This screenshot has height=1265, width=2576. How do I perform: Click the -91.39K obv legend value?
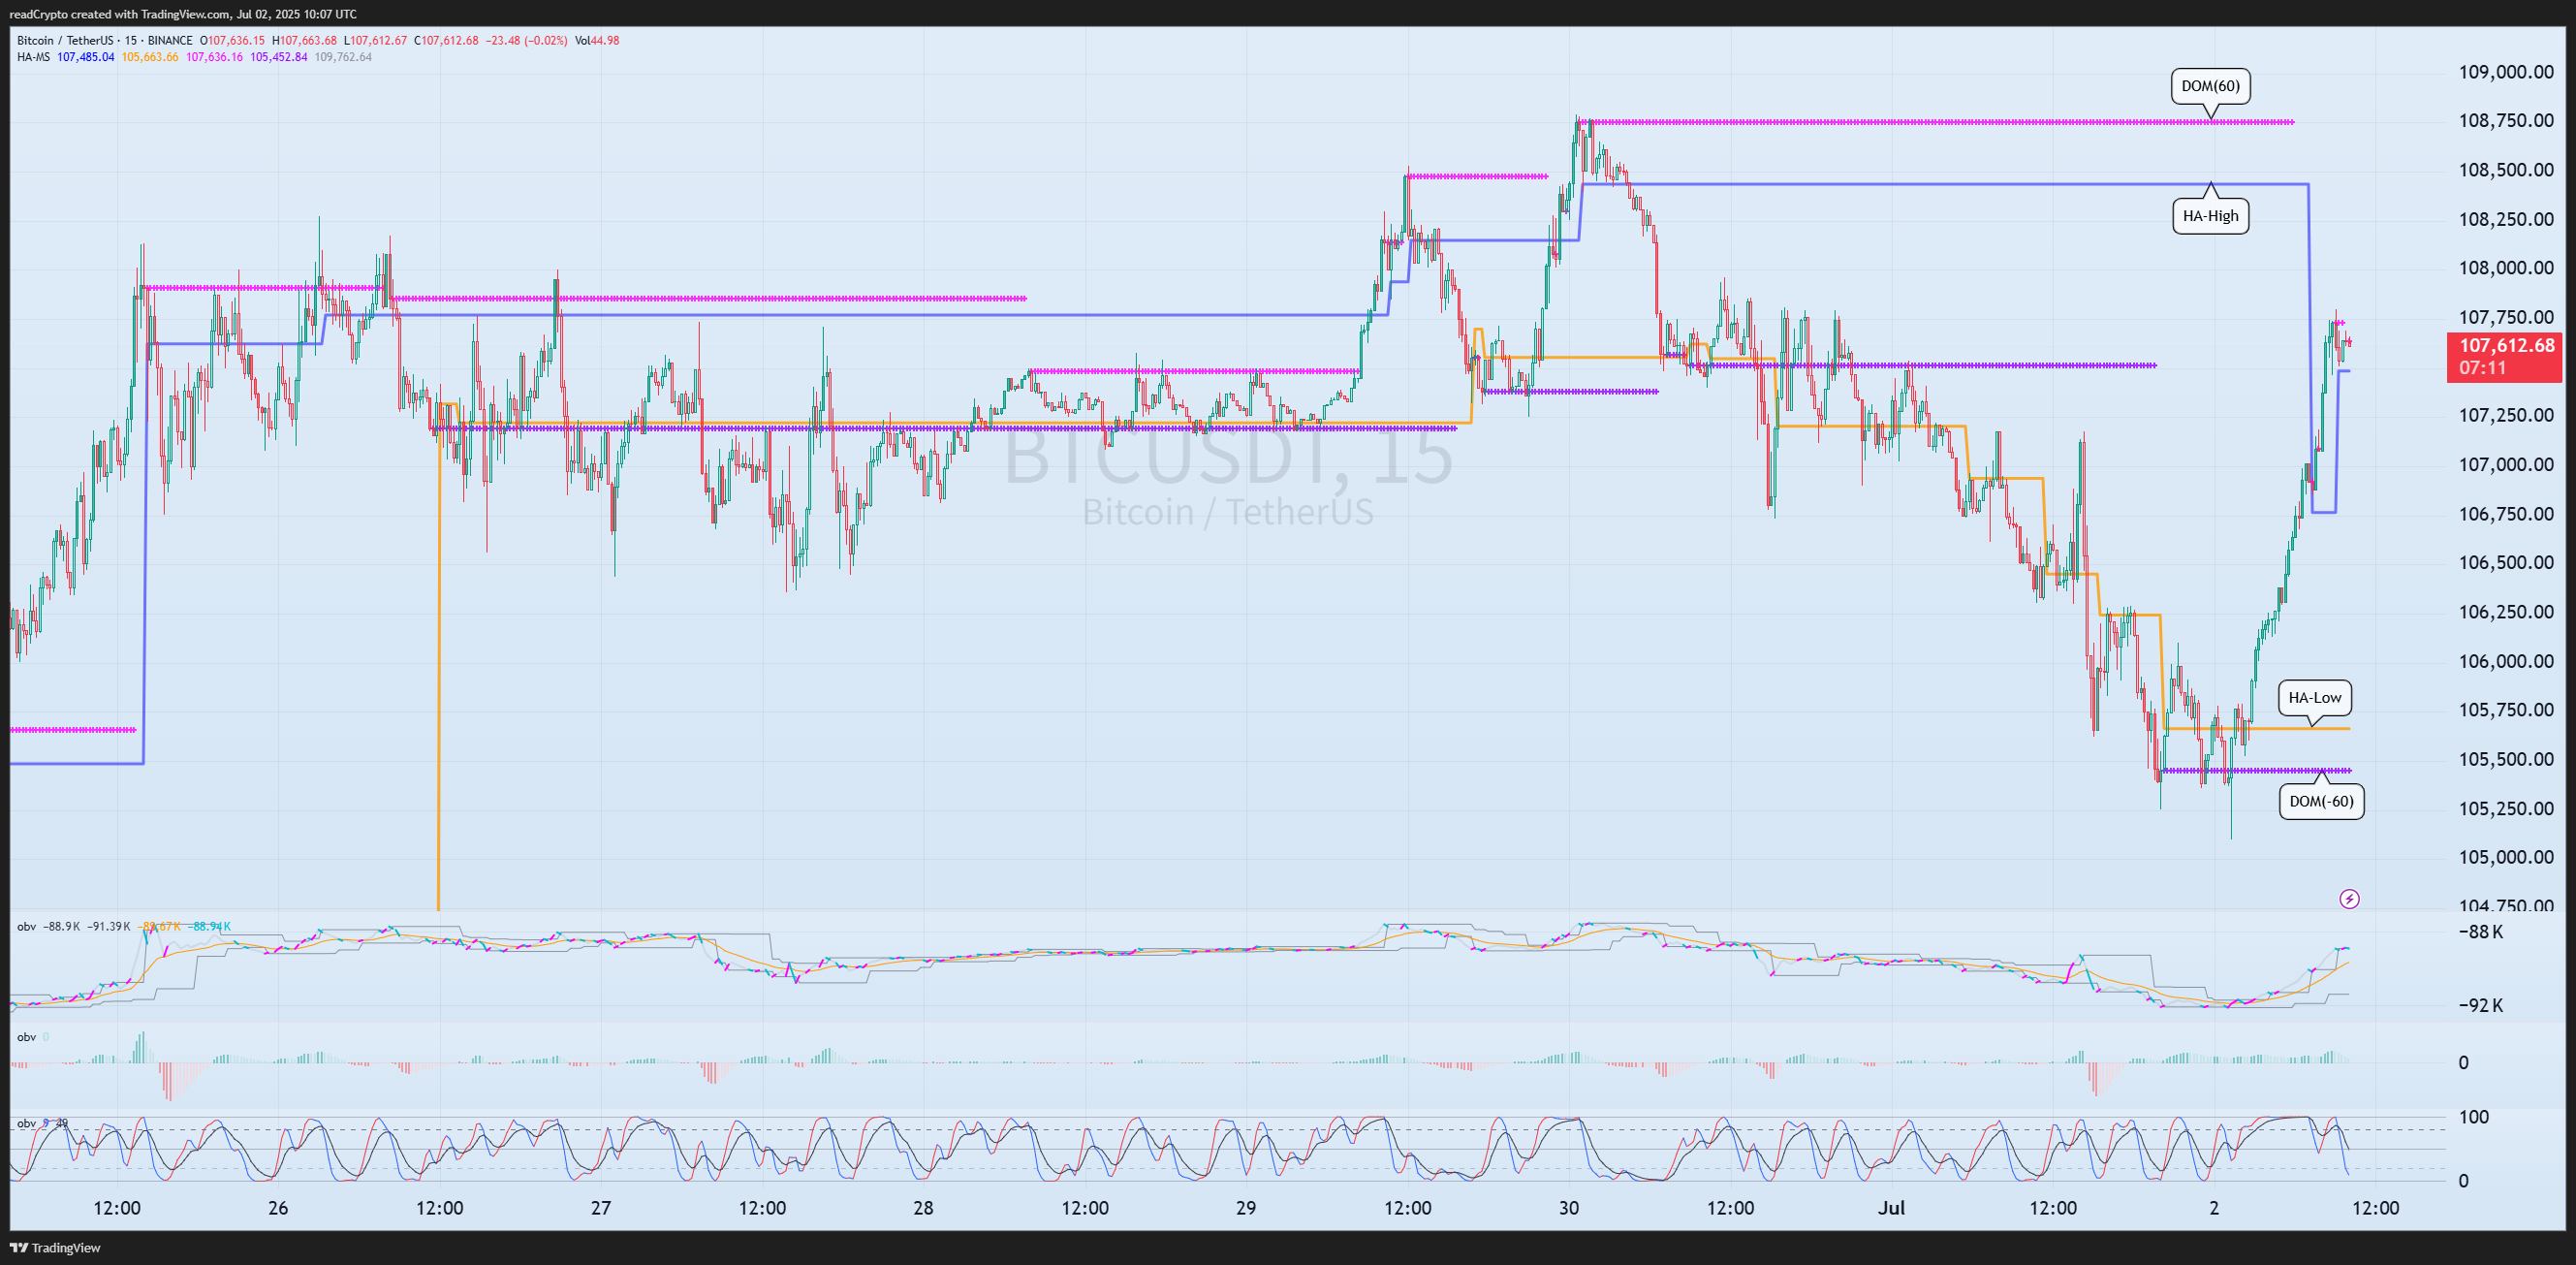pos(109,927)
